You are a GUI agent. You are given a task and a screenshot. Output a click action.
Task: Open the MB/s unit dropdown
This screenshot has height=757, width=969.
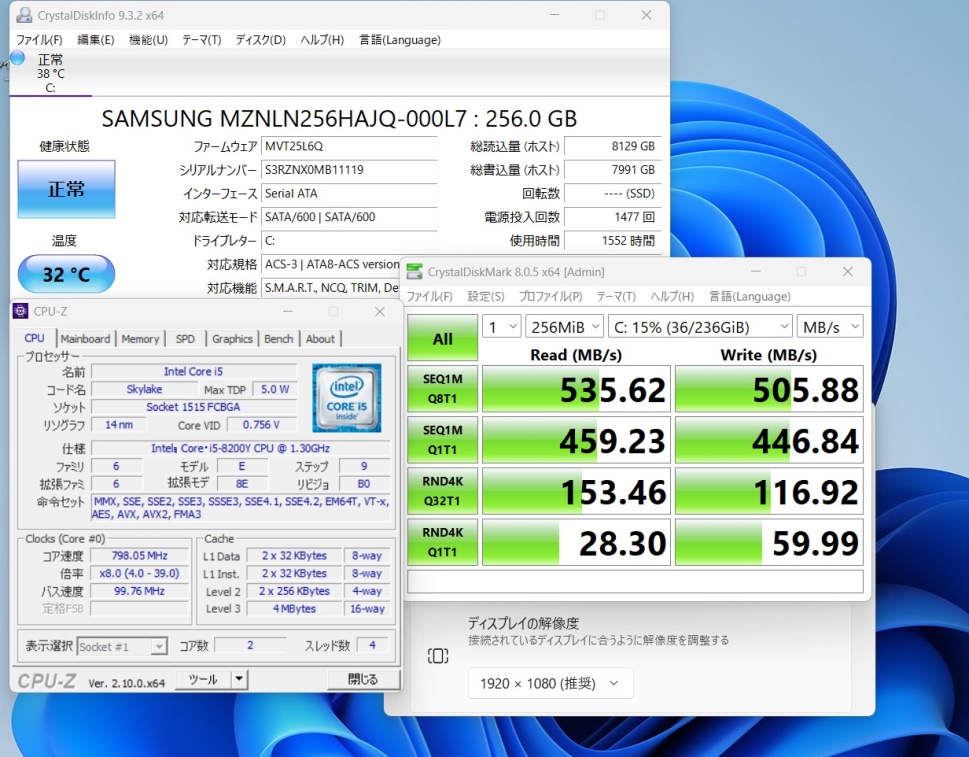[x=830, y=327]
